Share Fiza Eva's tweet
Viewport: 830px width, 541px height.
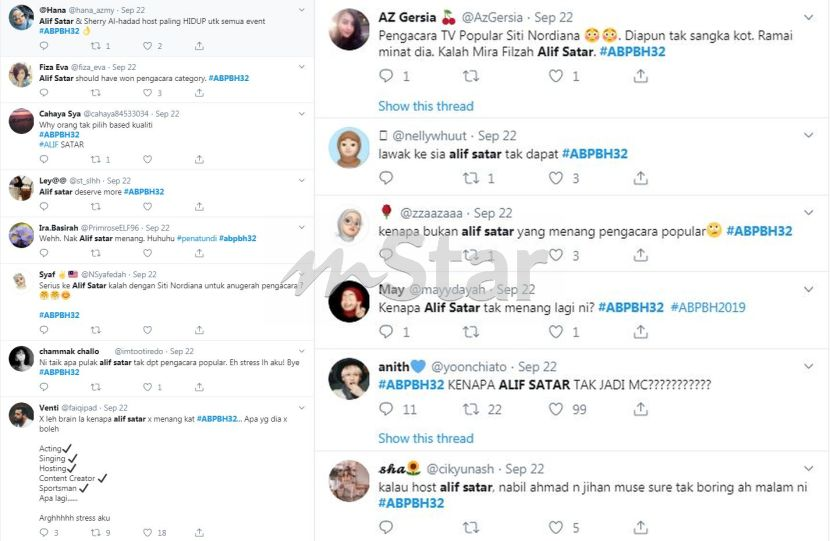click(199, 93)
